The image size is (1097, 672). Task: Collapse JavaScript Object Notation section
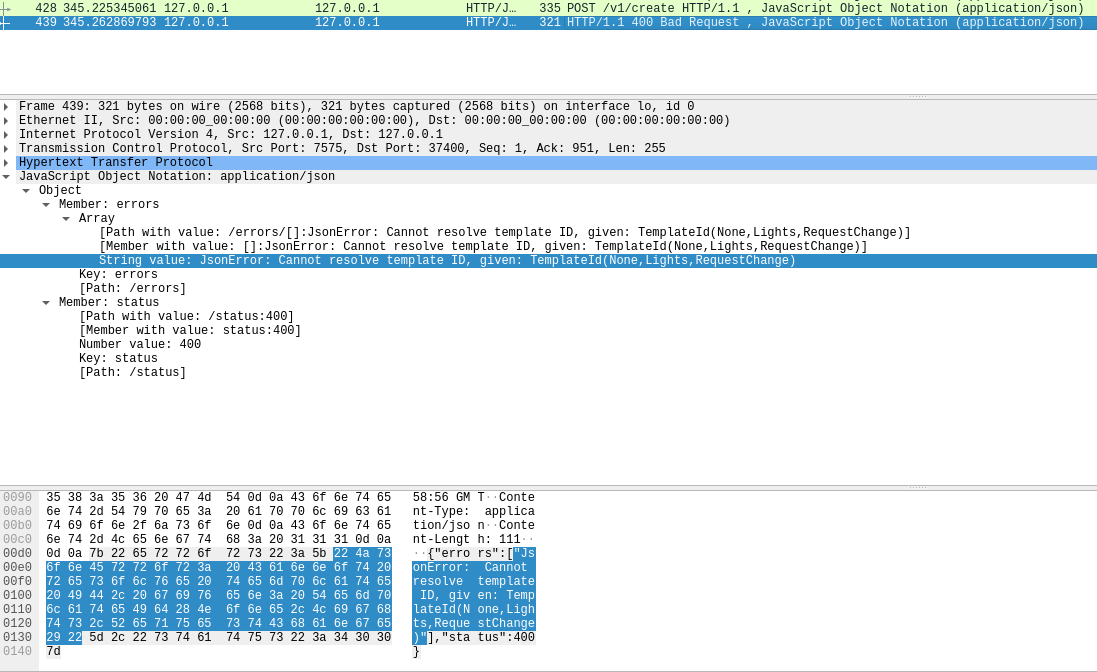(x=6, y=177)
